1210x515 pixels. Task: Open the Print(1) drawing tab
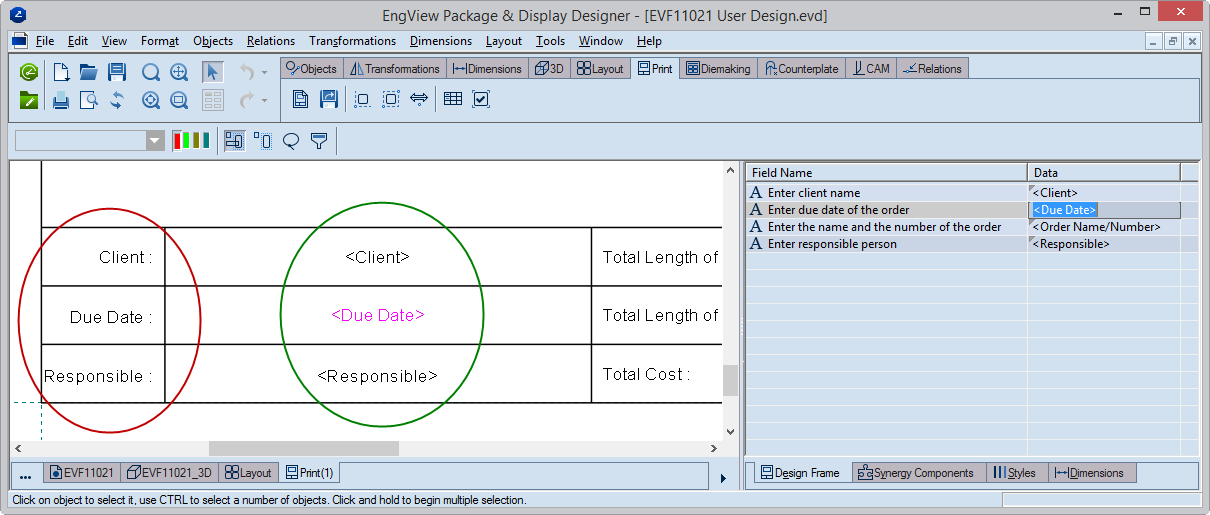point(309,472)
